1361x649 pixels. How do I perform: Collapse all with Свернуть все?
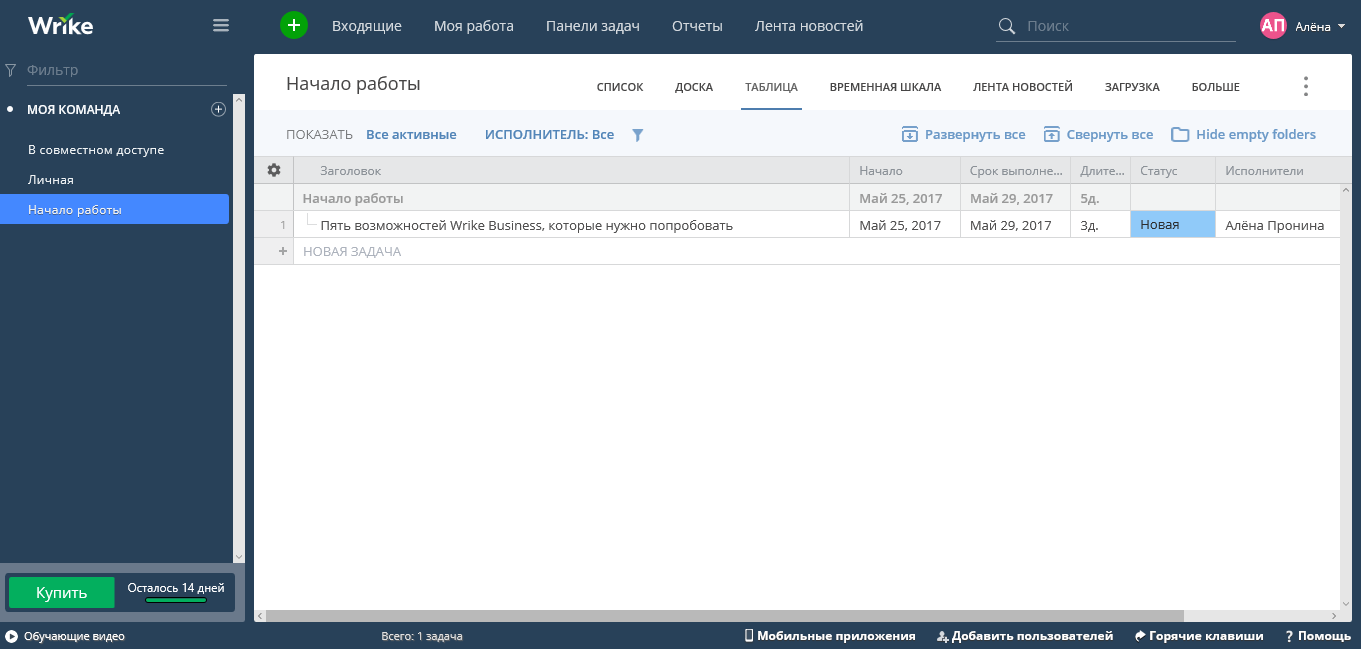click(1098, 135)
